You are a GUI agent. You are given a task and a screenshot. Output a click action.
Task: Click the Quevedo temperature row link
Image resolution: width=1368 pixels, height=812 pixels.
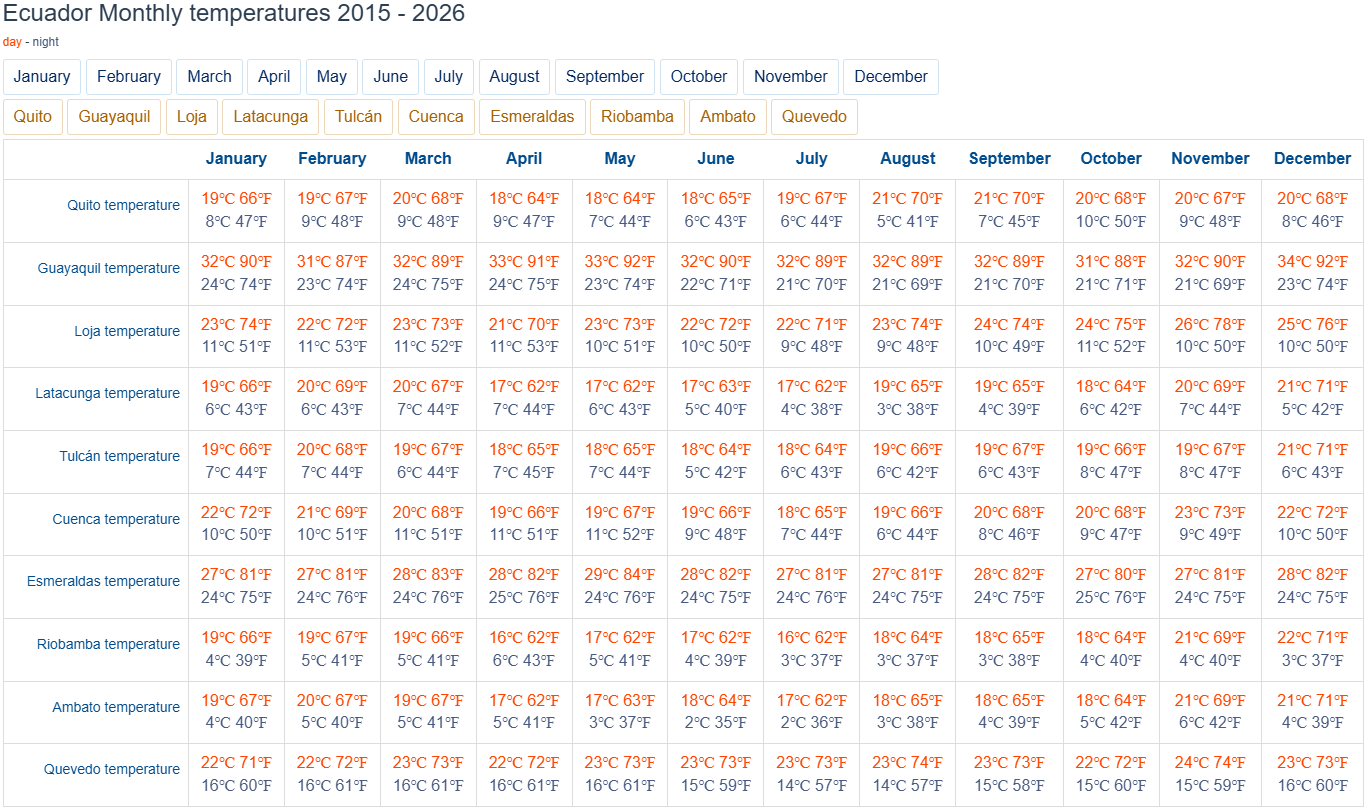[x=112, y=769]
